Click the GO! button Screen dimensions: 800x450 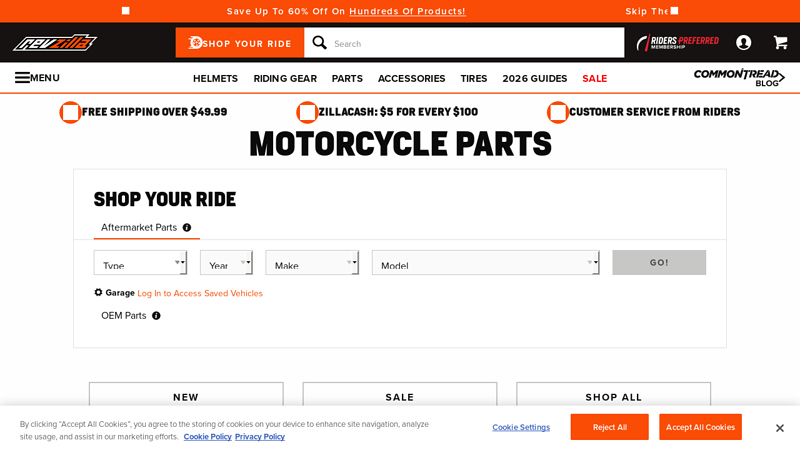point(659,263)
